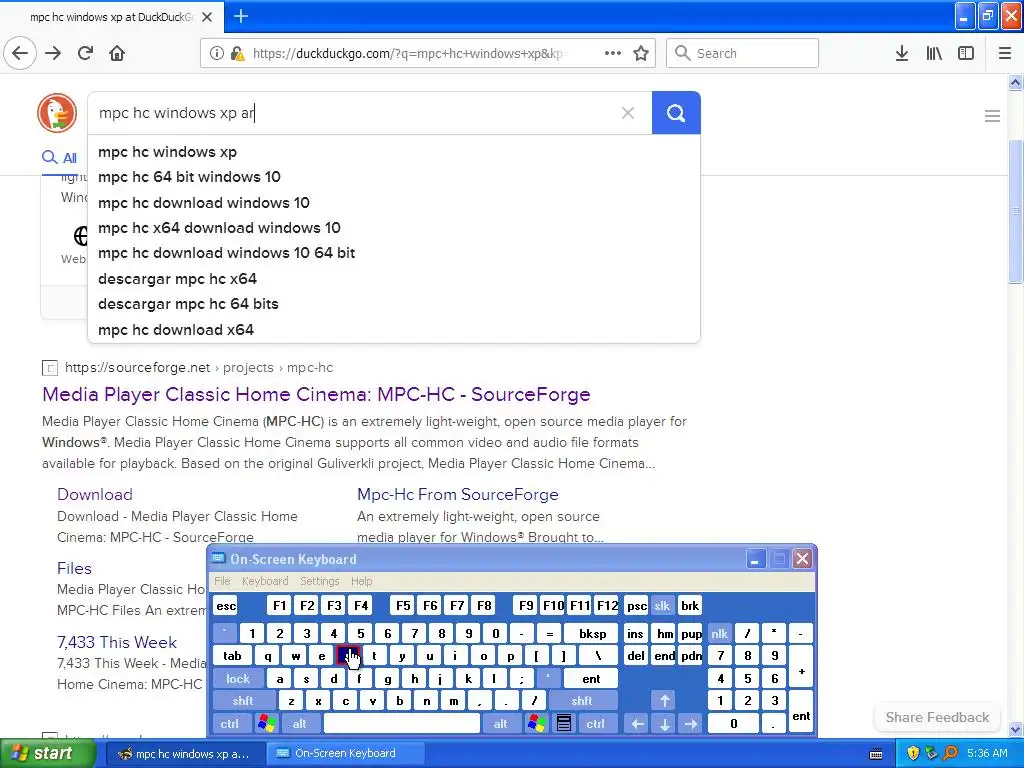Click the page scrollbar thumb

(x=1015, y=211)
